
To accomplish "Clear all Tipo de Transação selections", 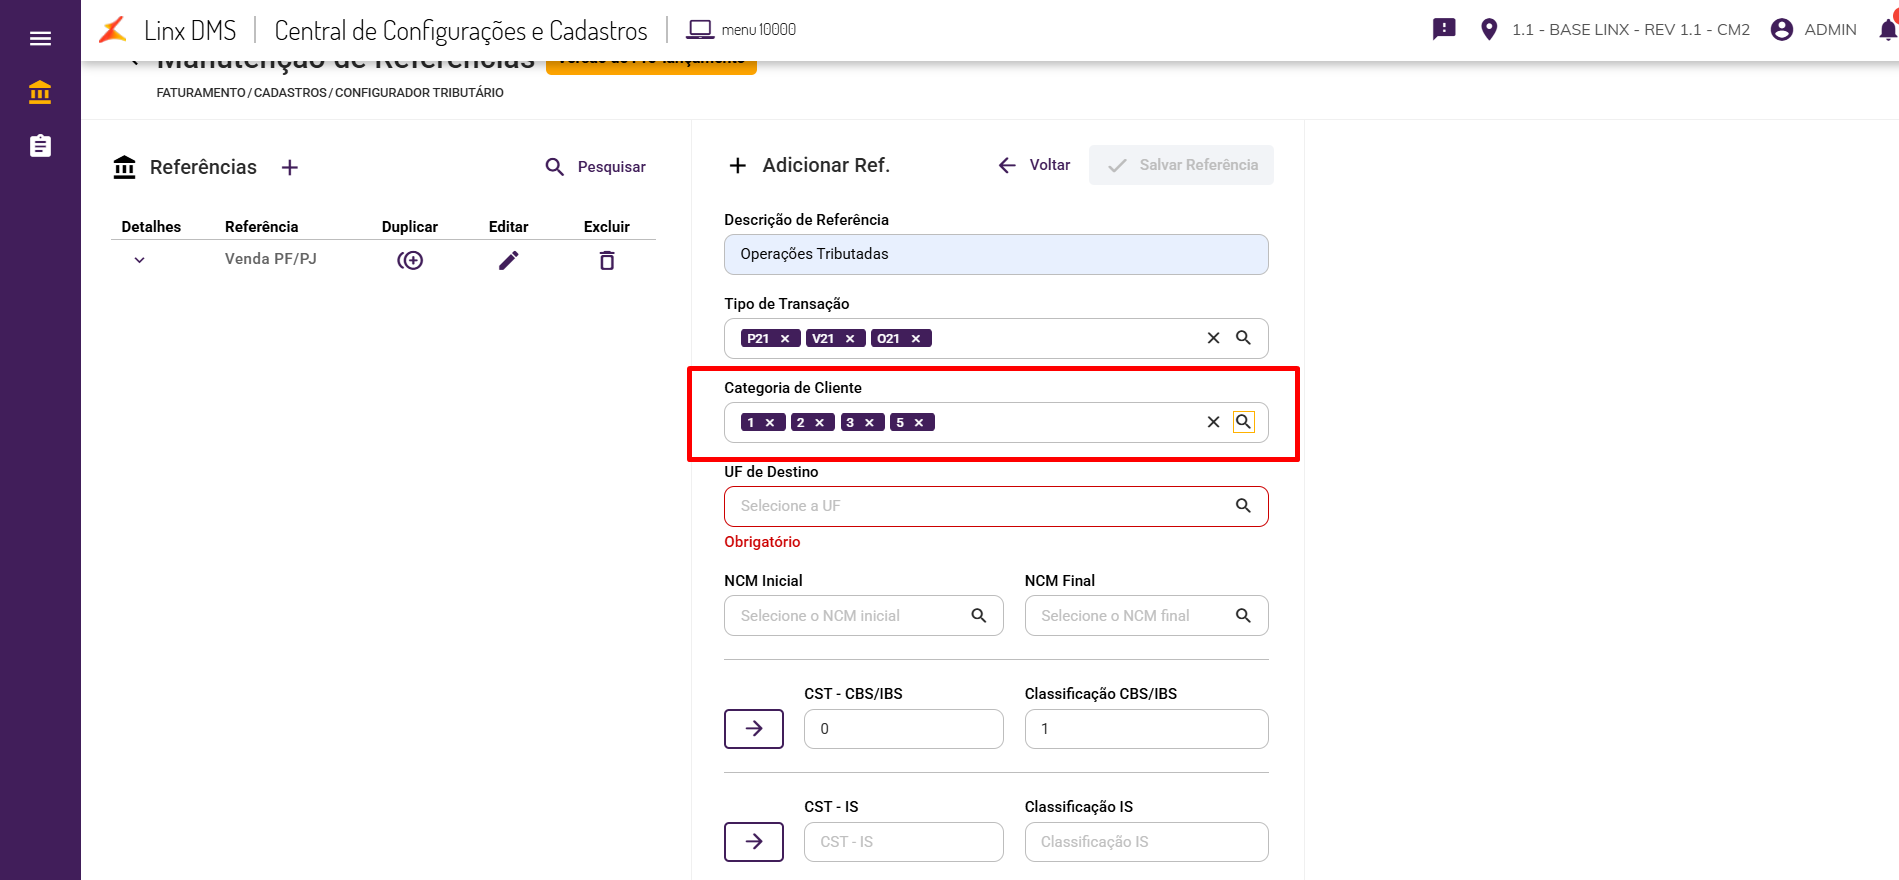I will point(1213,338).
